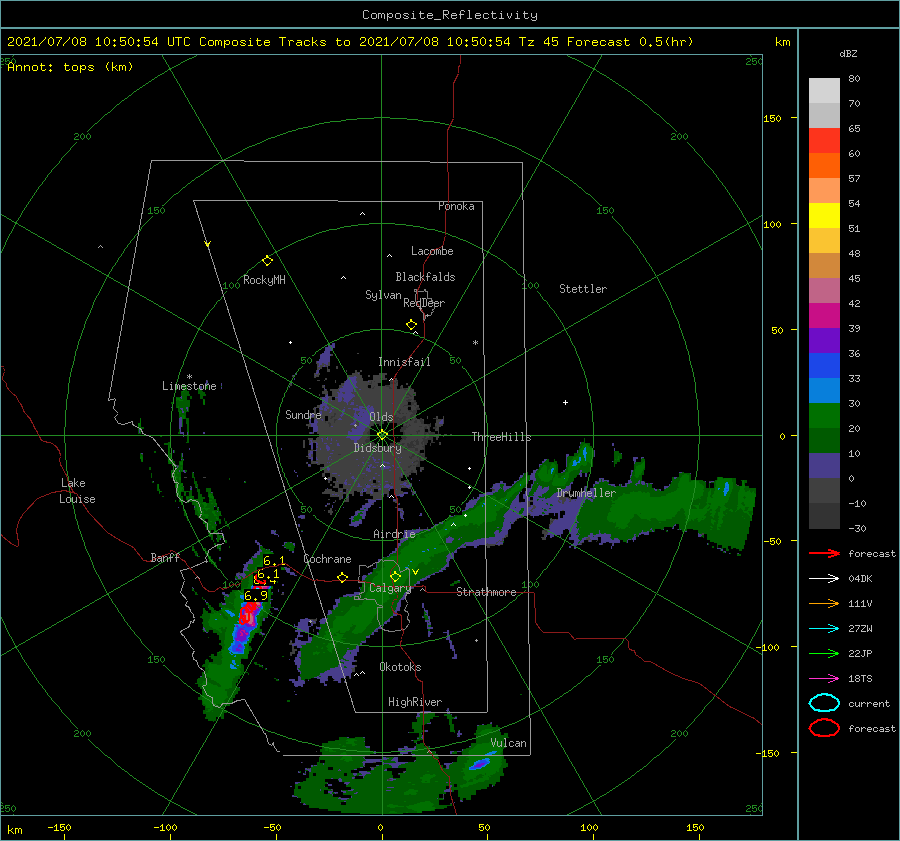Screen dimensions: 900x841
Task: Select the white 04DK arrow symbol
Action: point(824,579)
